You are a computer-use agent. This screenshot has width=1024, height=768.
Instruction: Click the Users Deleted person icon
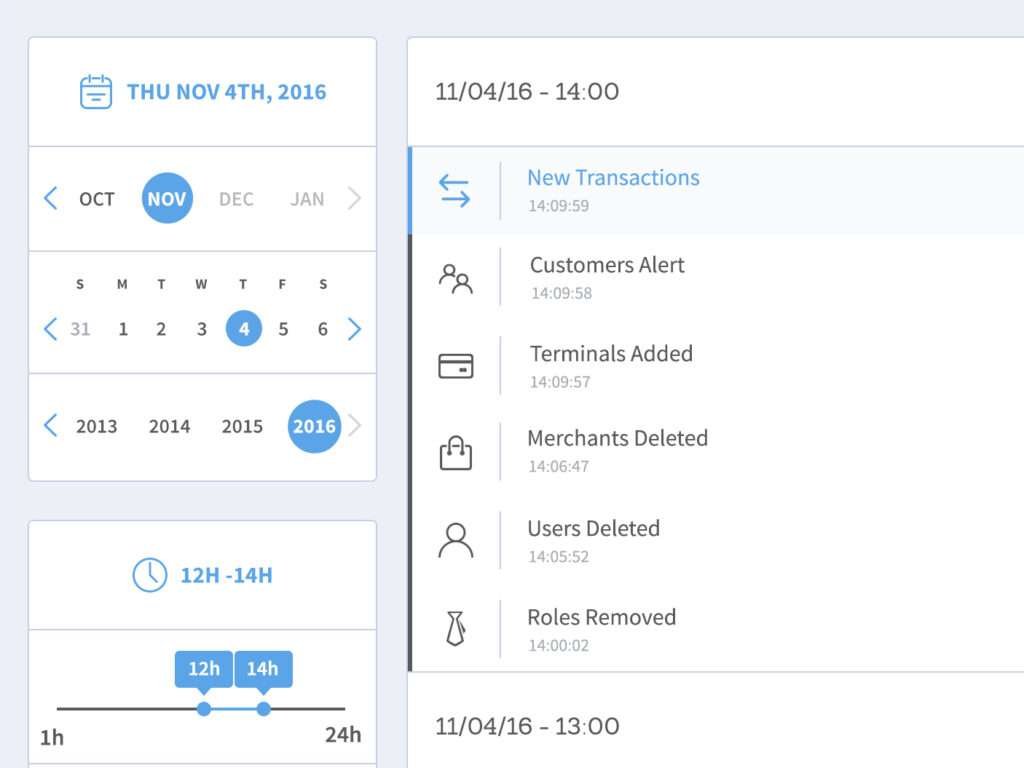click(456, 541)
